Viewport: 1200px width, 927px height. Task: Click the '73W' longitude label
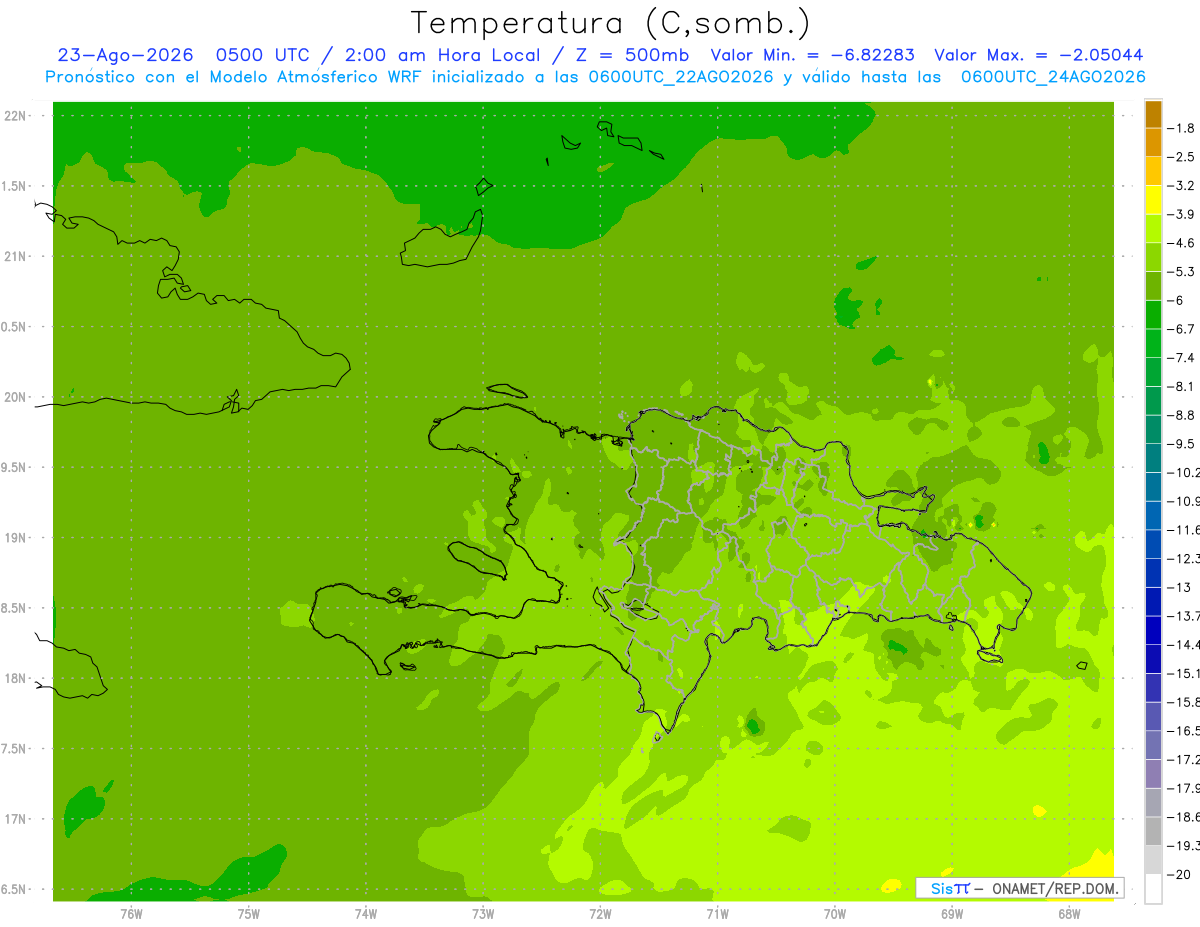coord(483,913)
